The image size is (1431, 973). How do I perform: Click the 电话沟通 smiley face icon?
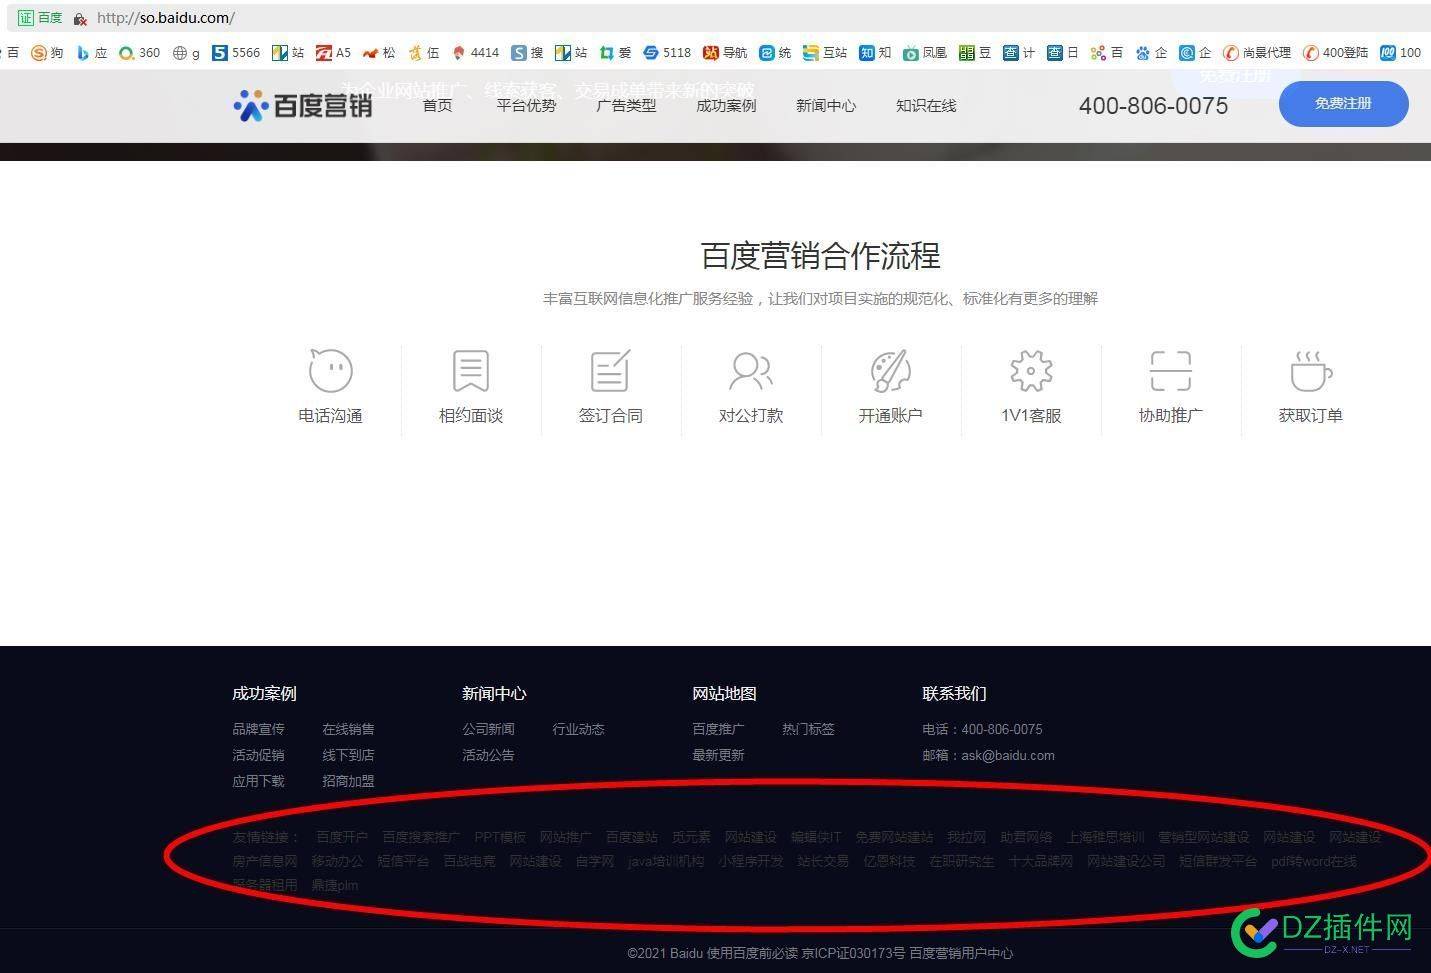[330, 370]
